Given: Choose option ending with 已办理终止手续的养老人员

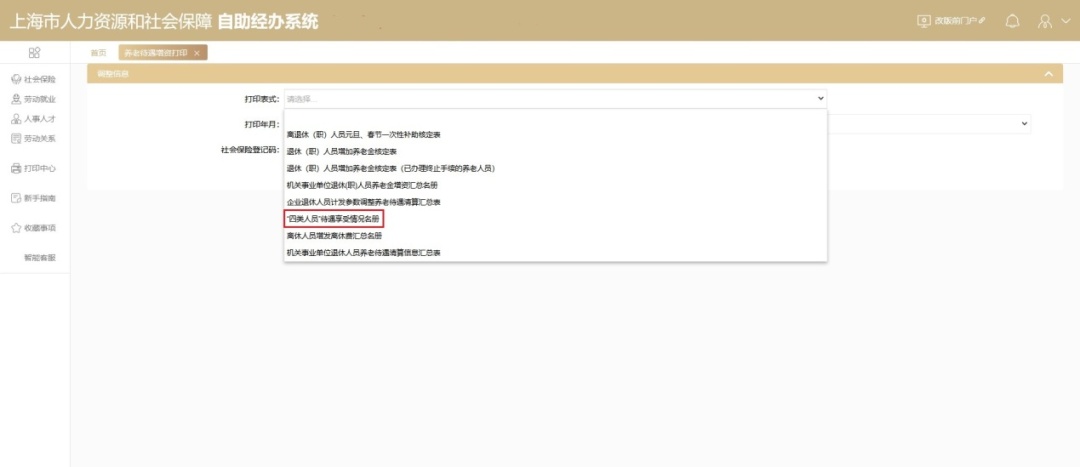Looking at the screenshot, I should click(391, 168).
